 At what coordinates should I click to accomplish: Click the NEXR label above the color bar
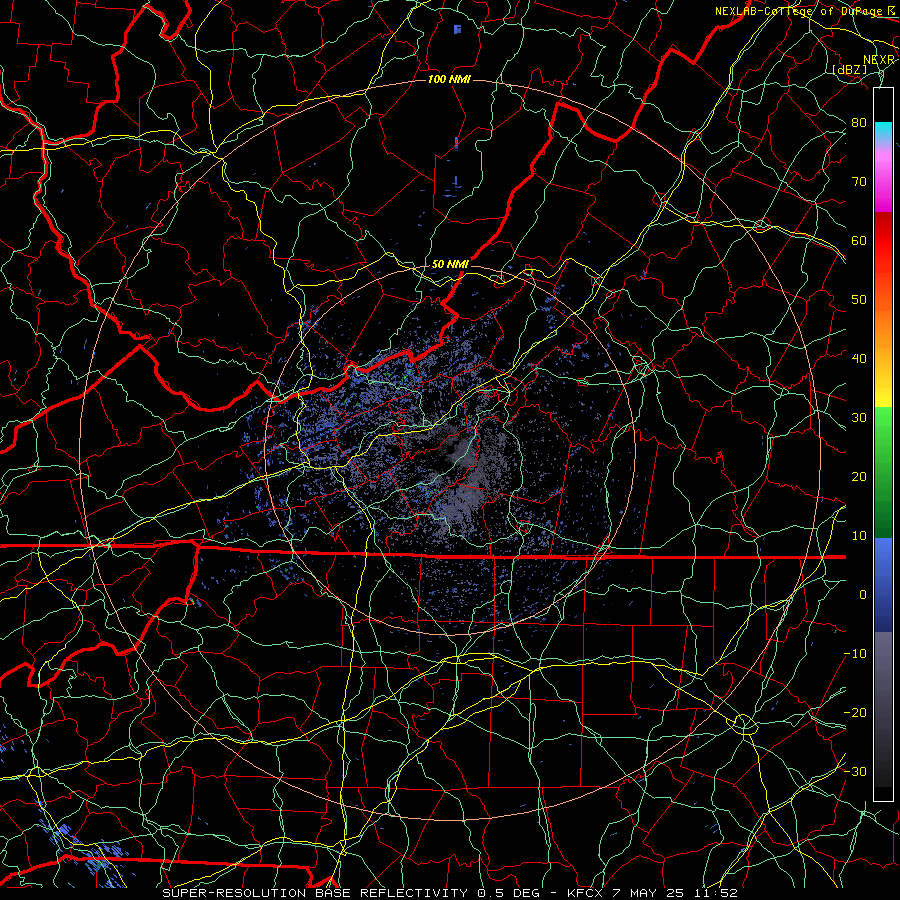coord(879,60)
